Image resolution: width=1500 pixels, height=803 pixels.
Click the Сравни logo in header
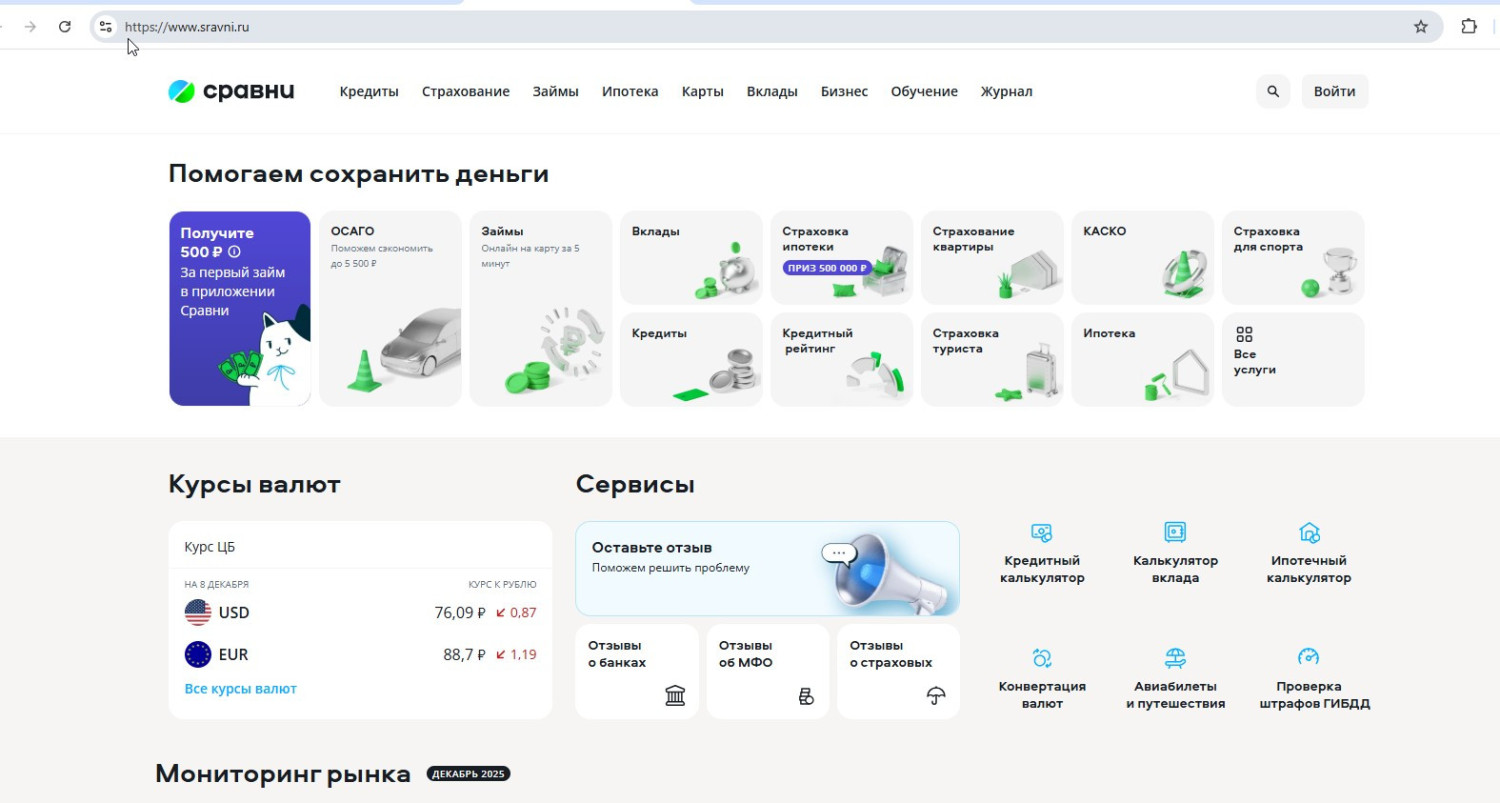coord(231,91)
